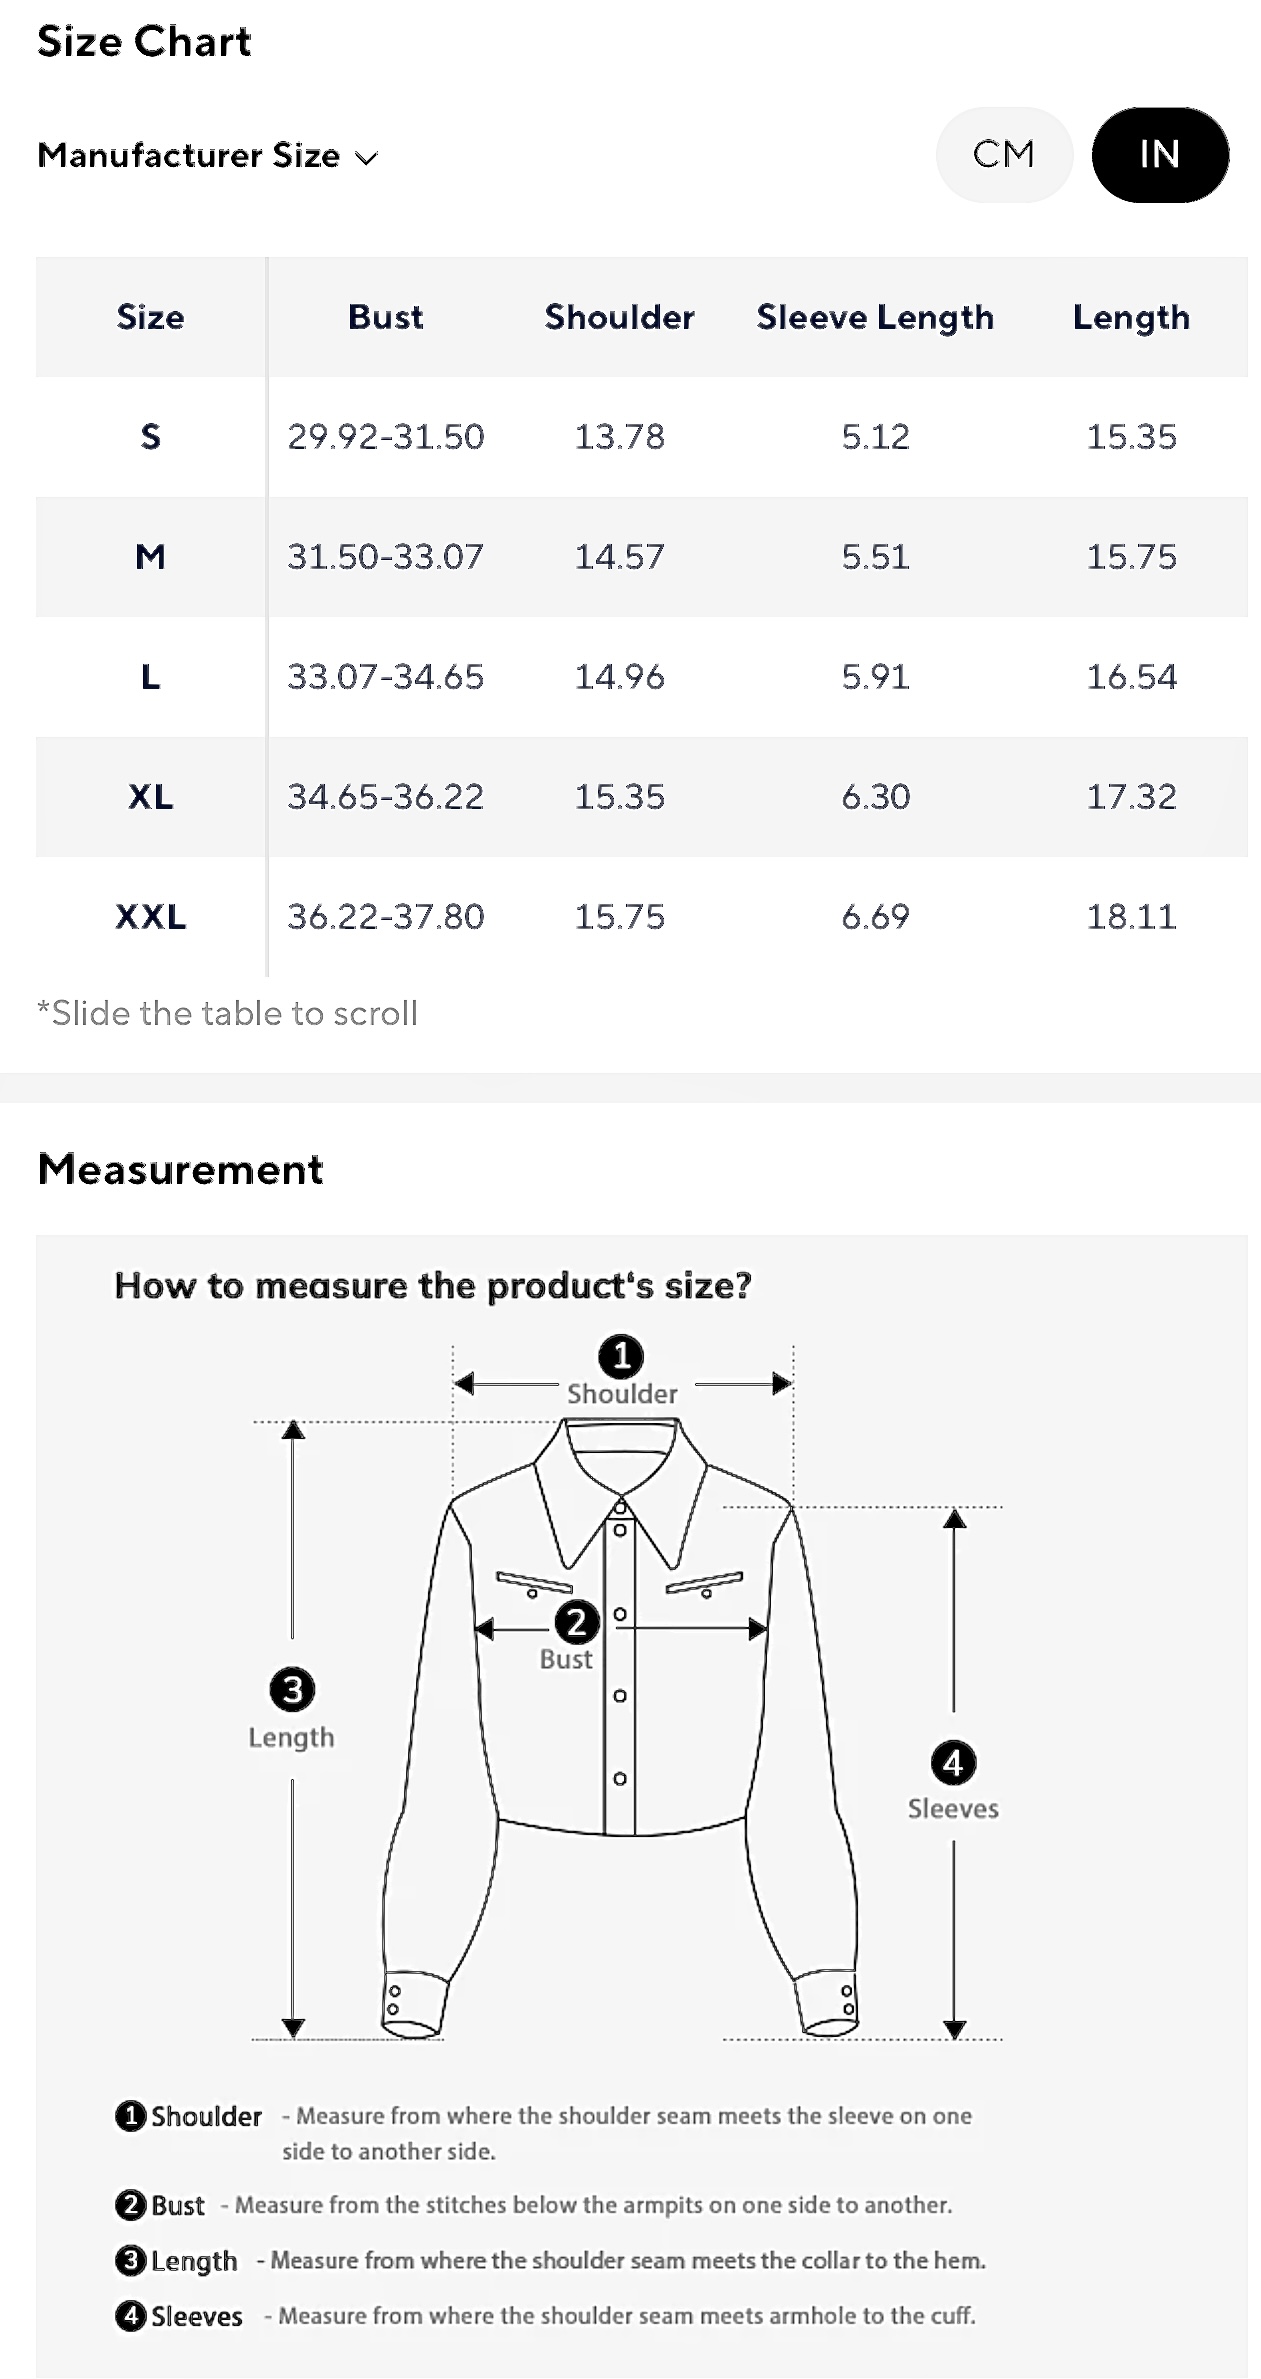Click the chevron beside Manufacturer Size

tap(367, 158)
